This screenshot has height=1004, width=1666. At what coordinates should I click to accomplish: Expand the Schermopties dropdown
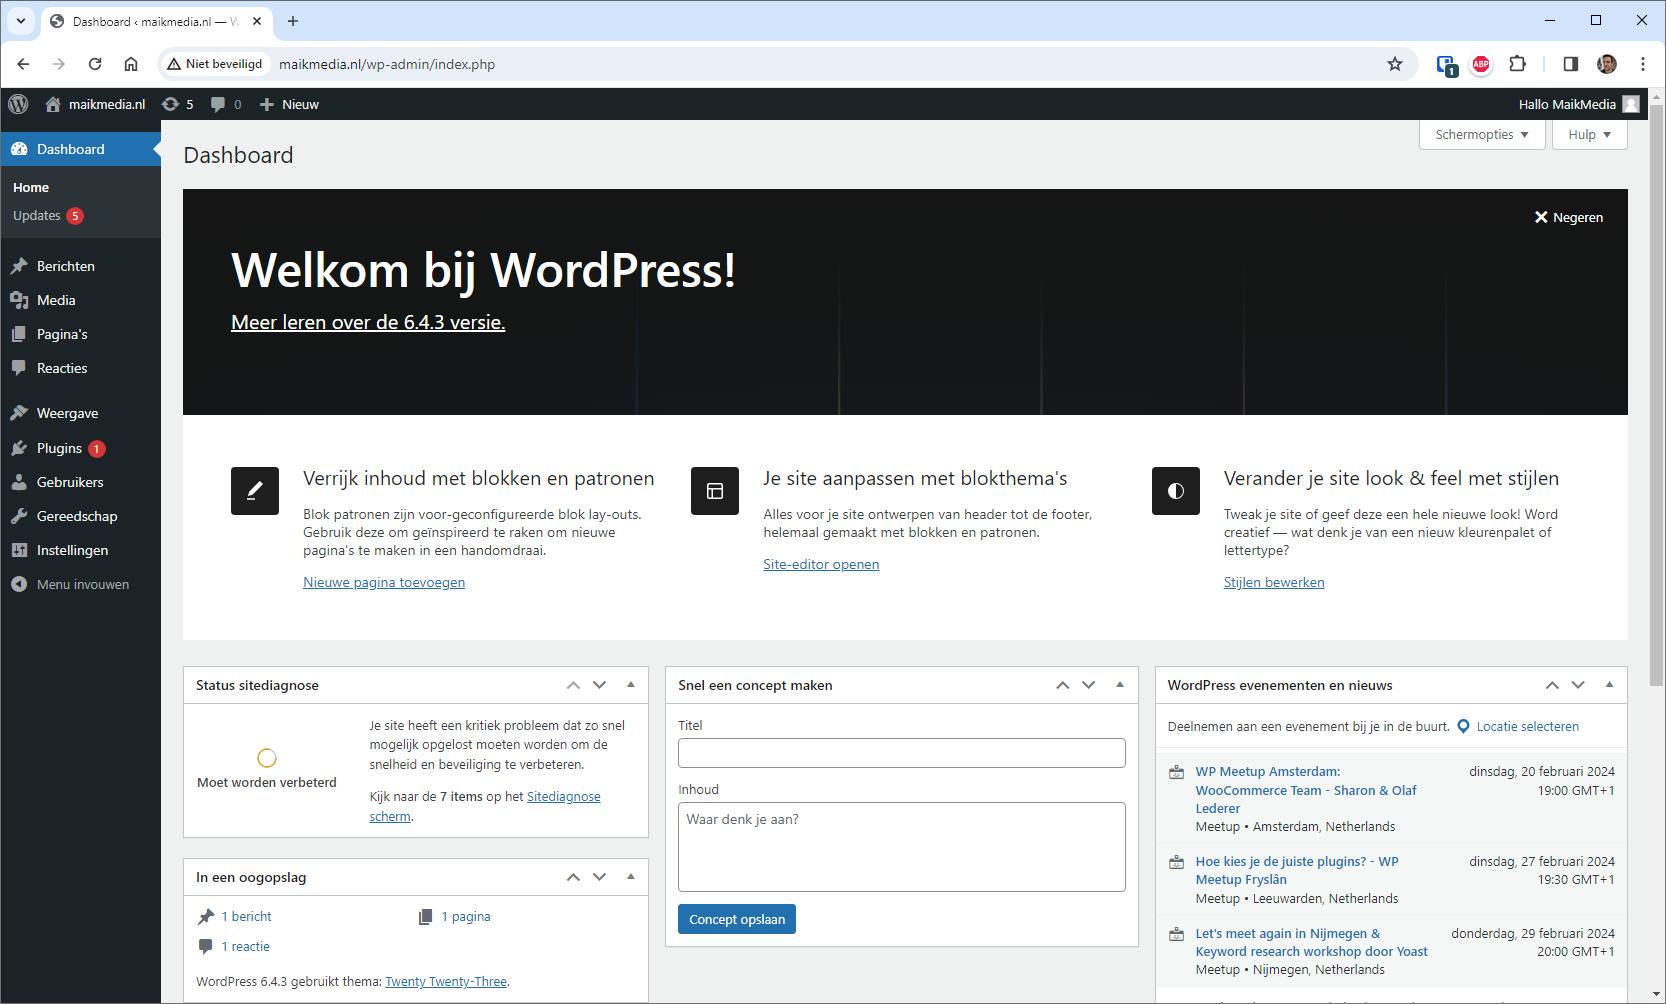click(x=1482, y=134)
